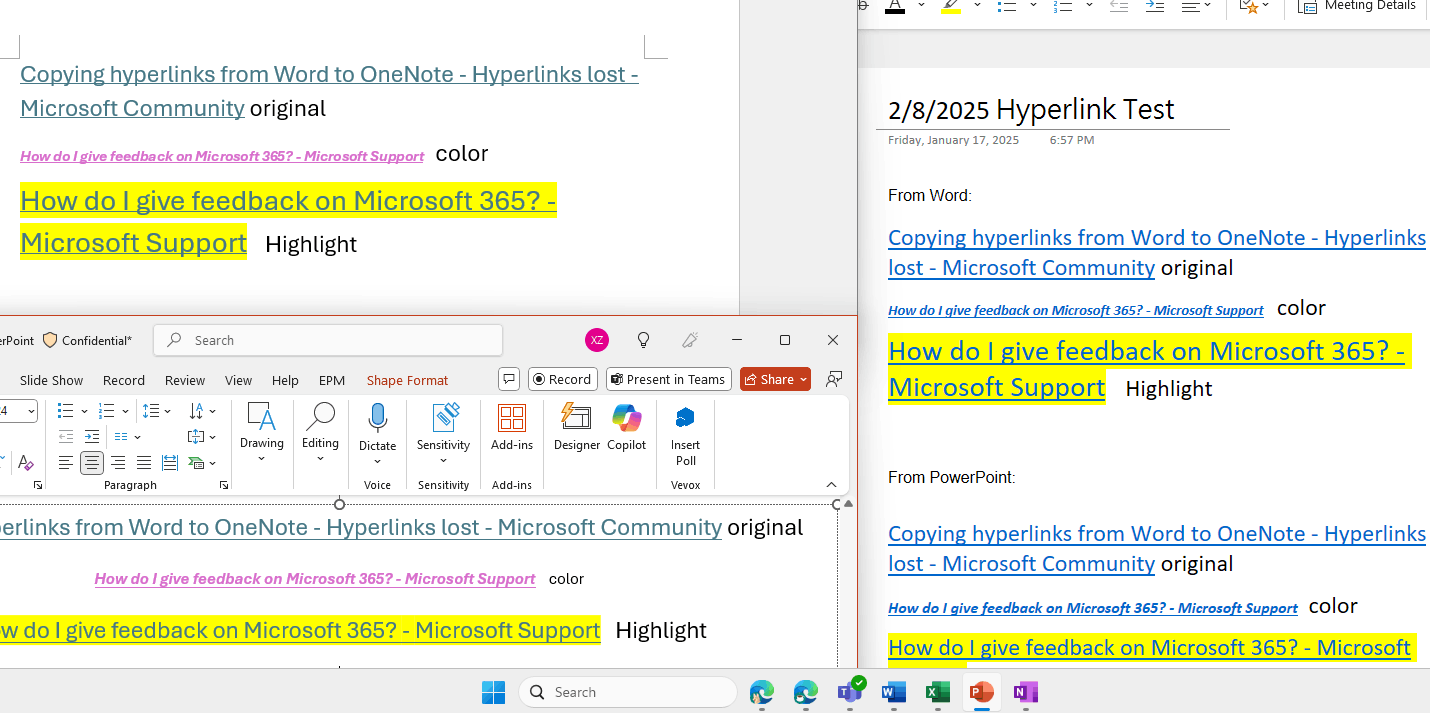Click Decrease List Level icon in PowerPoint
The image size is (1430, 713).
pyautogui.click(x=66, y=437)
